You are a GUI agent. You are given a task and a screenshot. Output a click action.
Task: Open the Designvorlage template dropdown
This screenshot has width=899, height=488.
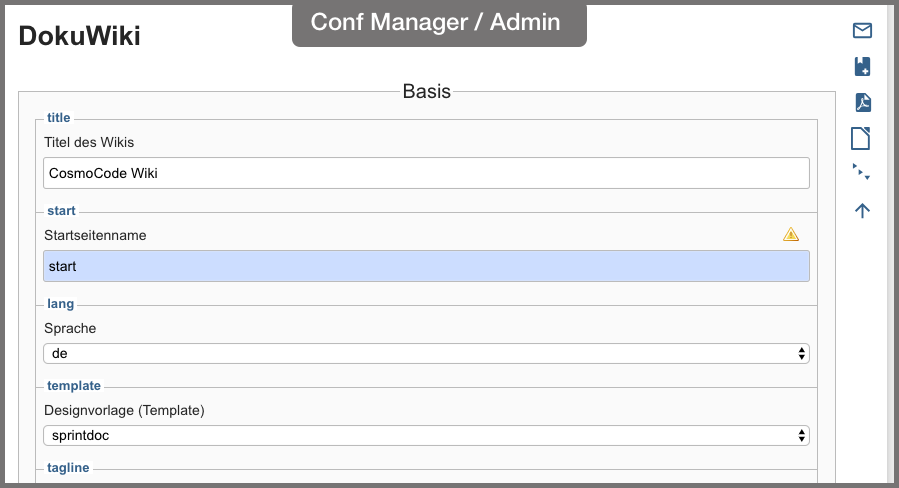pyautogui.click(x=426, y=435)
